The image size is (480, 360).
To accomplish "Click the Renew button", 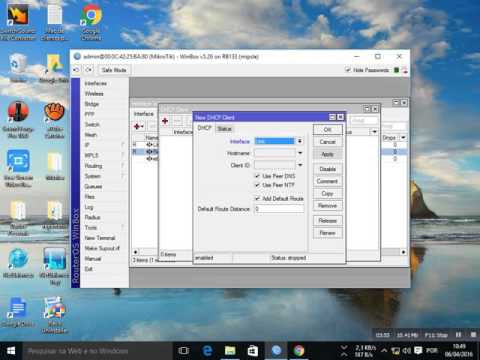I will coord(328,233).
